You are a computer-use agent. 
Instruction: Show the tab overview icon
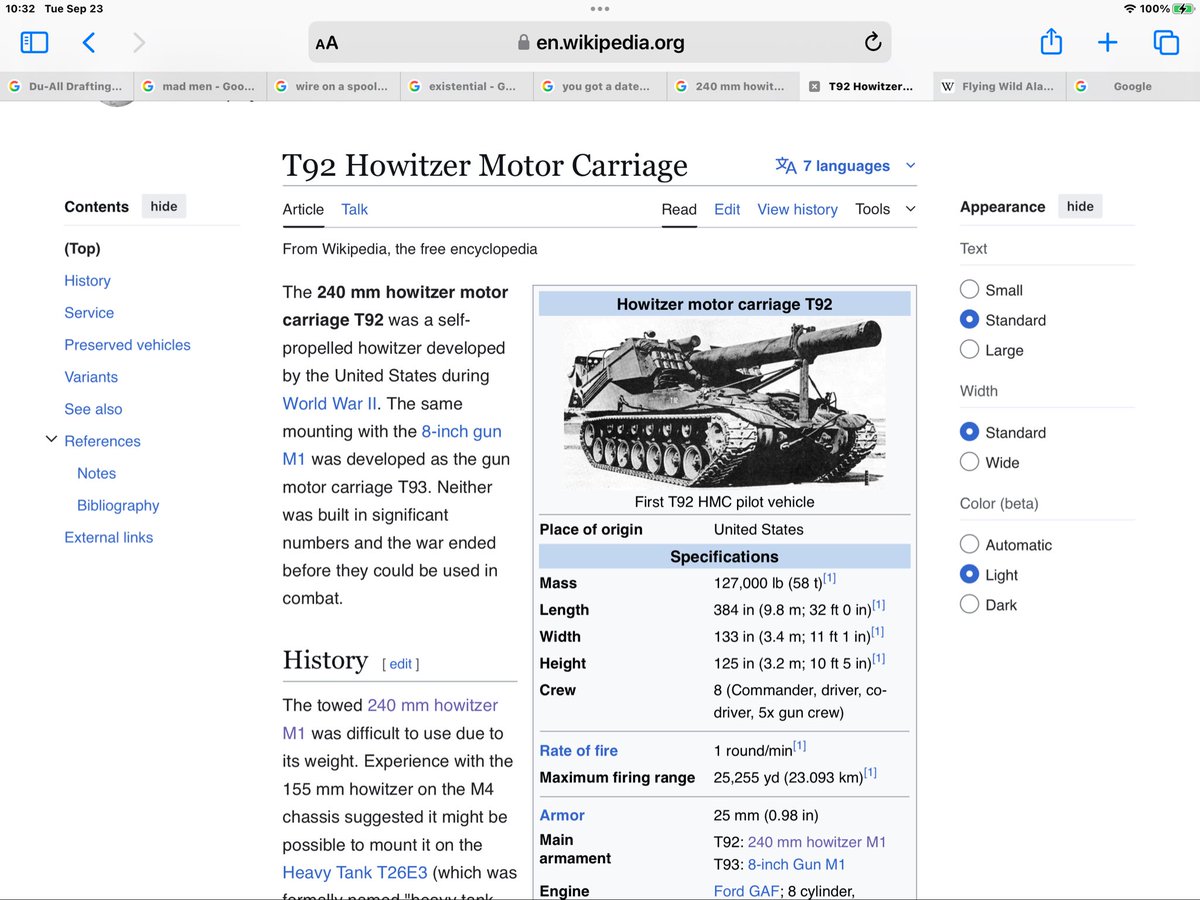(1166, 42)
